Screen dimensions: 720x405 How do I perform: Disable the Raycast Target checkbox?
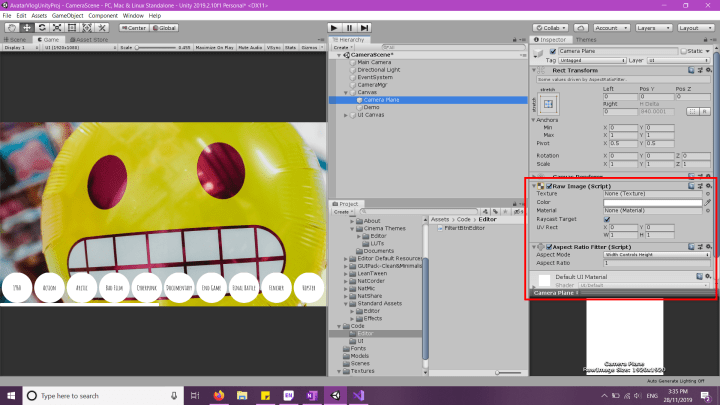click(x=606, y=219)
